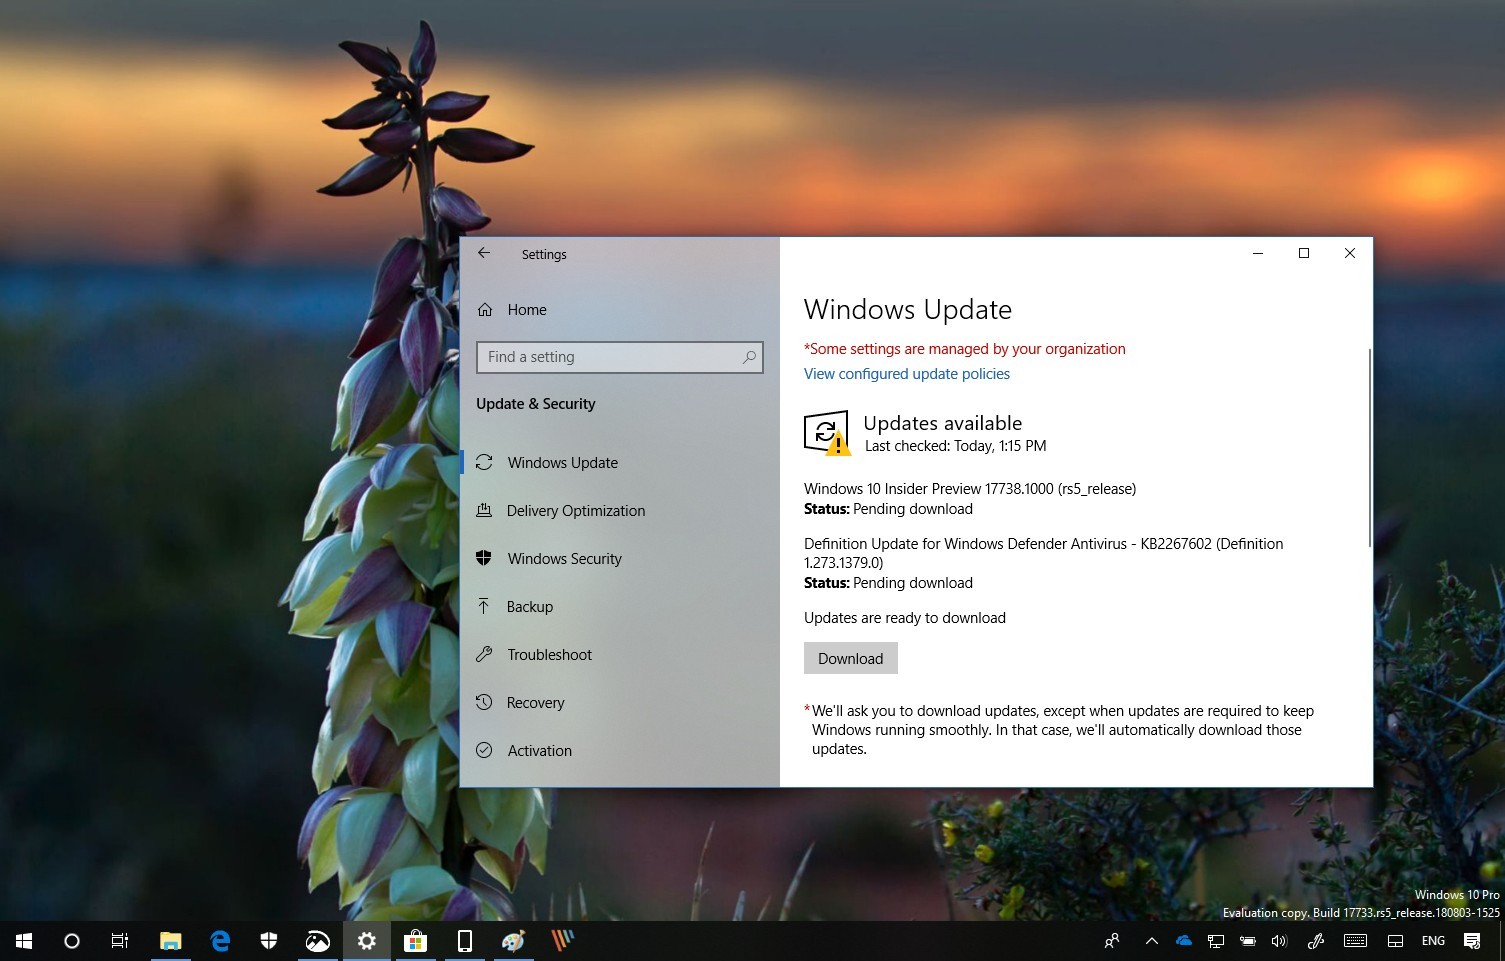Open Troubleshoot settings
This screenshot has width=1505, height=961.
(548, 654)
